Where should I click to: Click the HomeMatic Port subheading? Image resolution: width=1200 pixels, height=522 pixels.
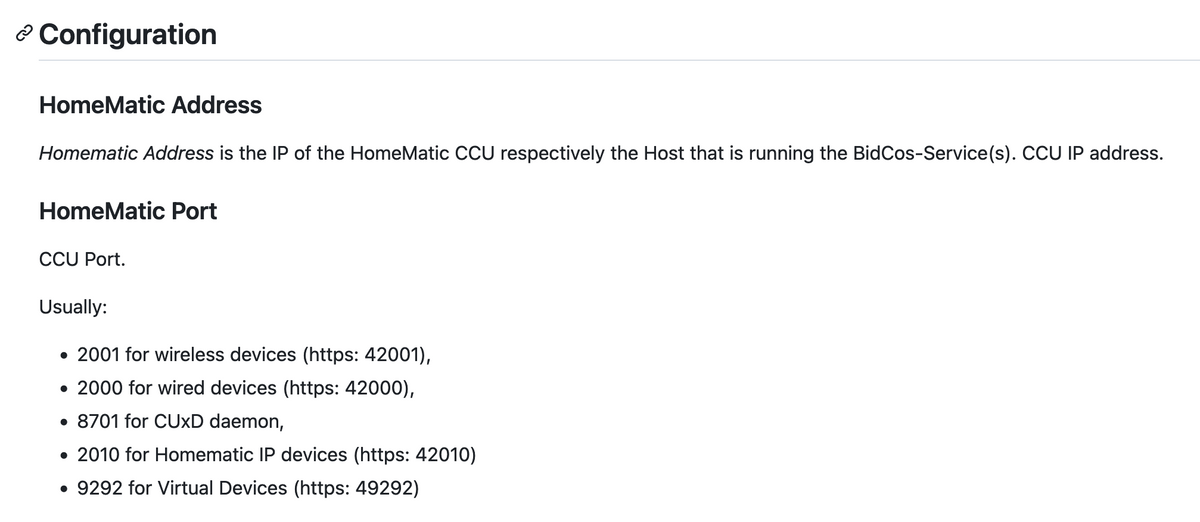click(x=128, y=212)
